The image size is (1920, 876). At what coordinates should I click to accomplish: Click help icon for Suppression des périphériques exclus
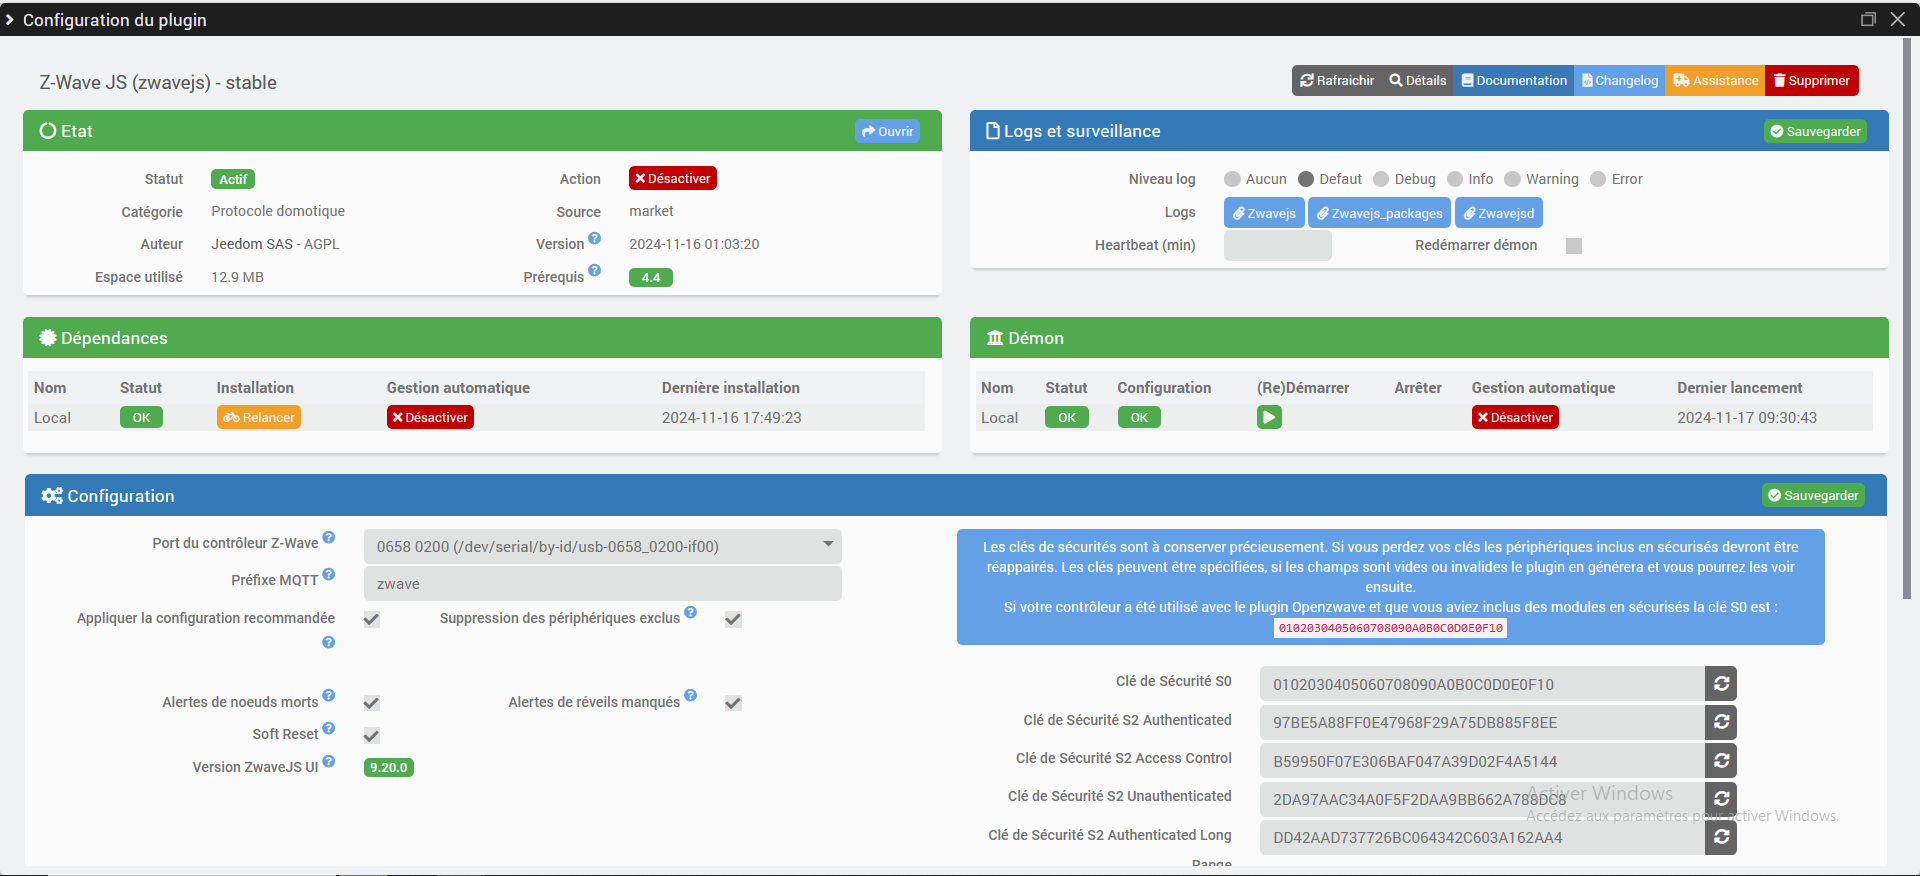point(691,612)
